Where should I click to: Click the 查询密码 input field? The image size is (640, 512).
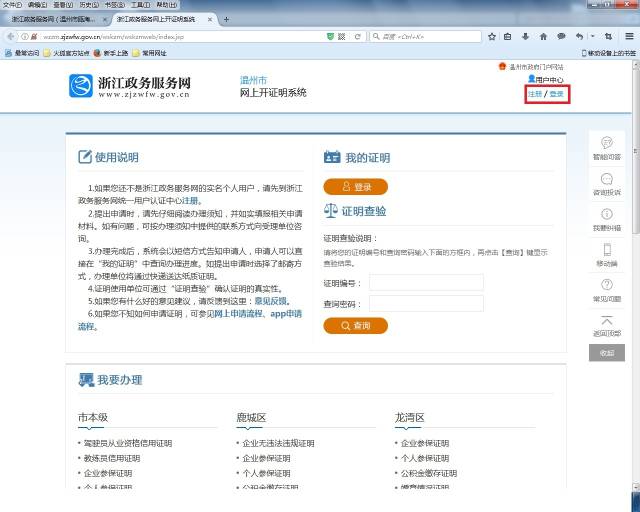pos(426,304)
